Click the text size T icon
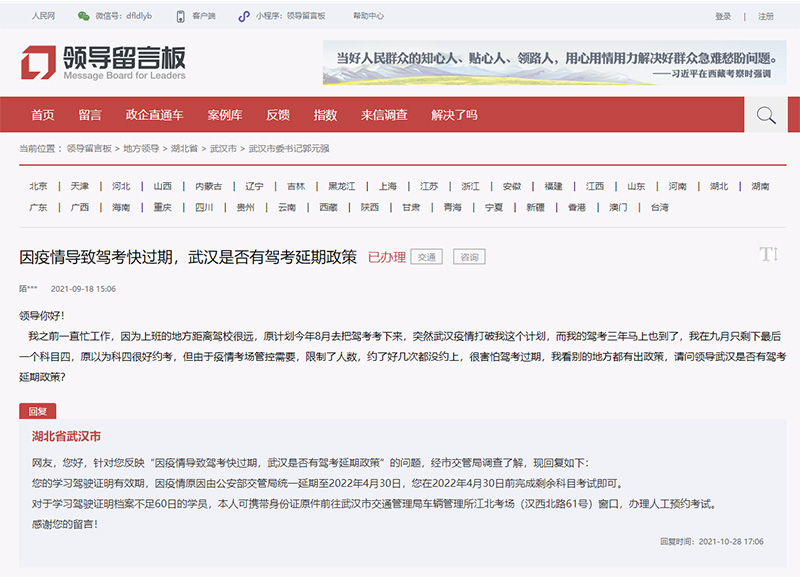The width and height of the screenshot is (800, 577). click(768, 255)
